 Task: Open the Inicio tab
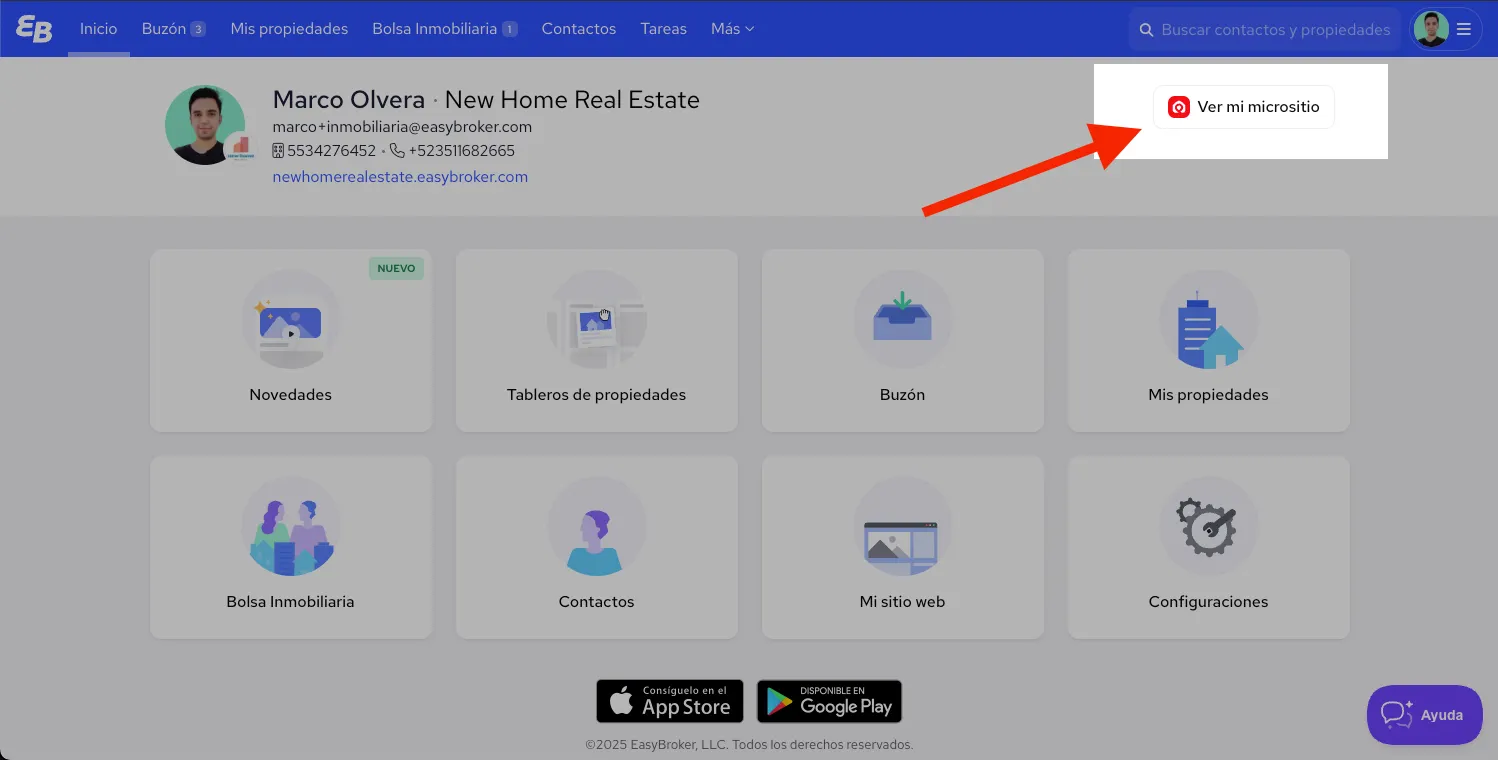[x=99, y=29]
